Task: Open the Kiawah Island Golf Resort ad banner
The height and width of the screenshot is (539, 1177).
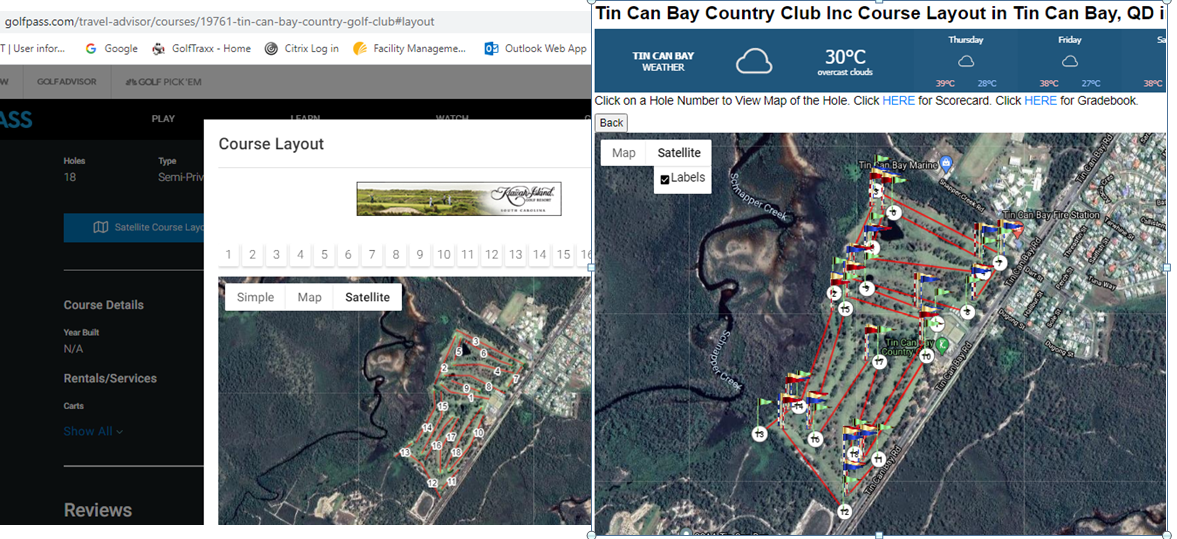Action: [459, 198]
